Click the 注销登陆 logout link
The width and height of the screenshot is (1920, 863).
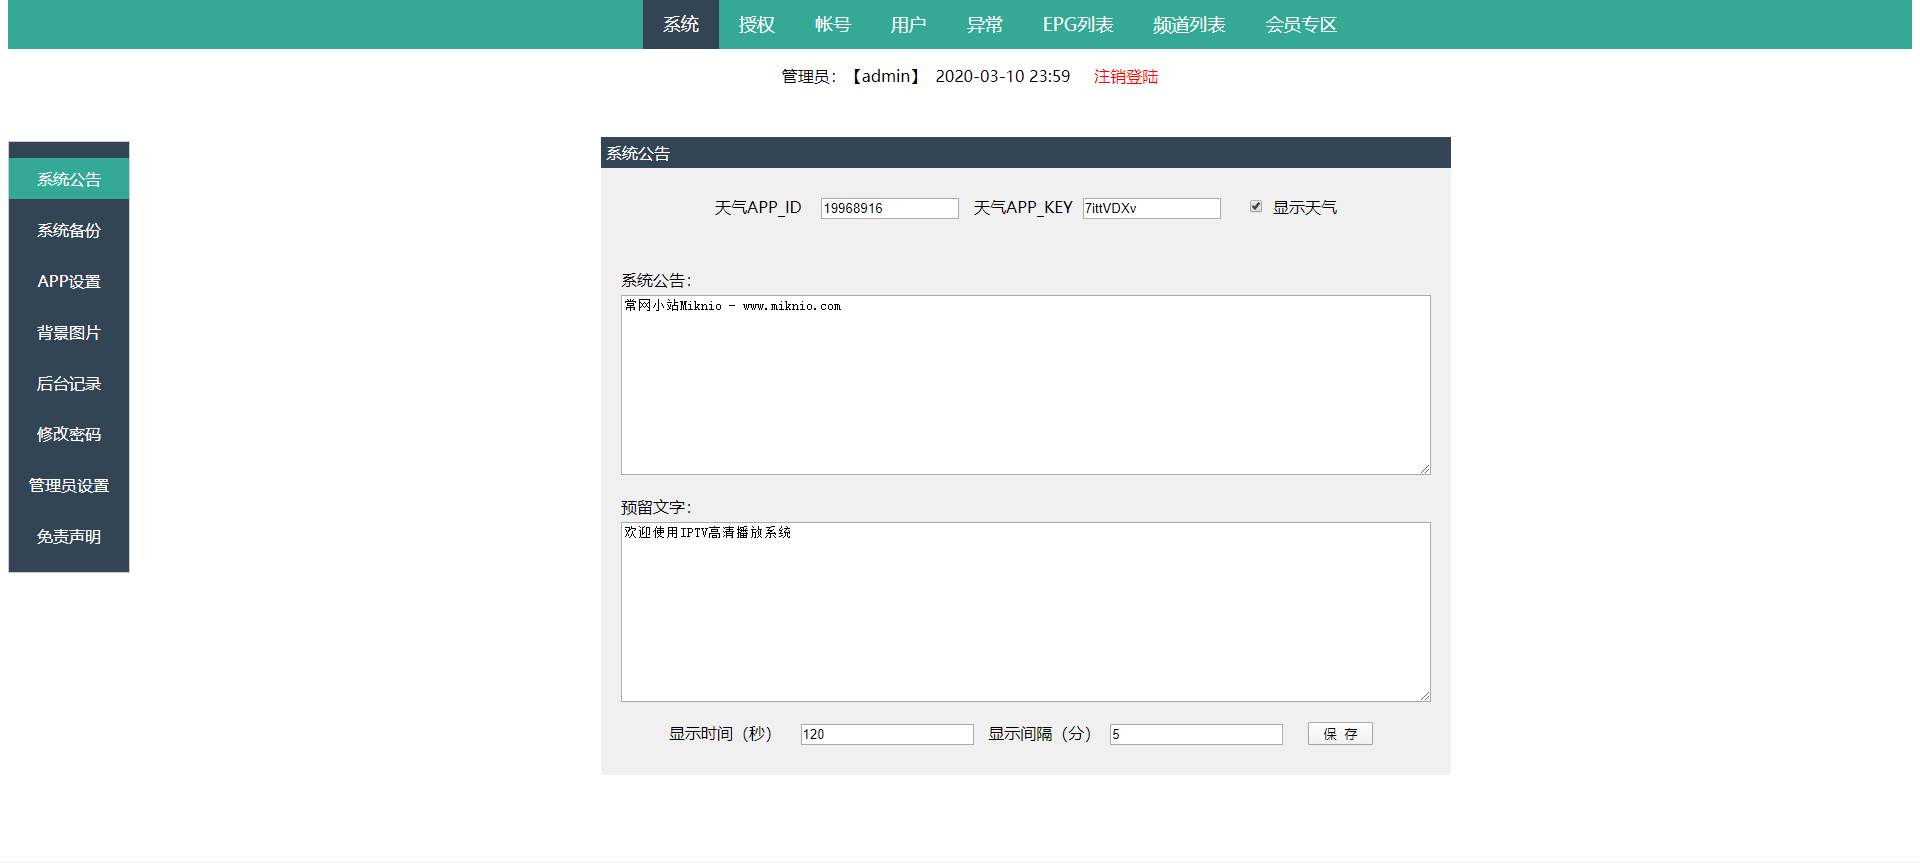coord(1126,76)
